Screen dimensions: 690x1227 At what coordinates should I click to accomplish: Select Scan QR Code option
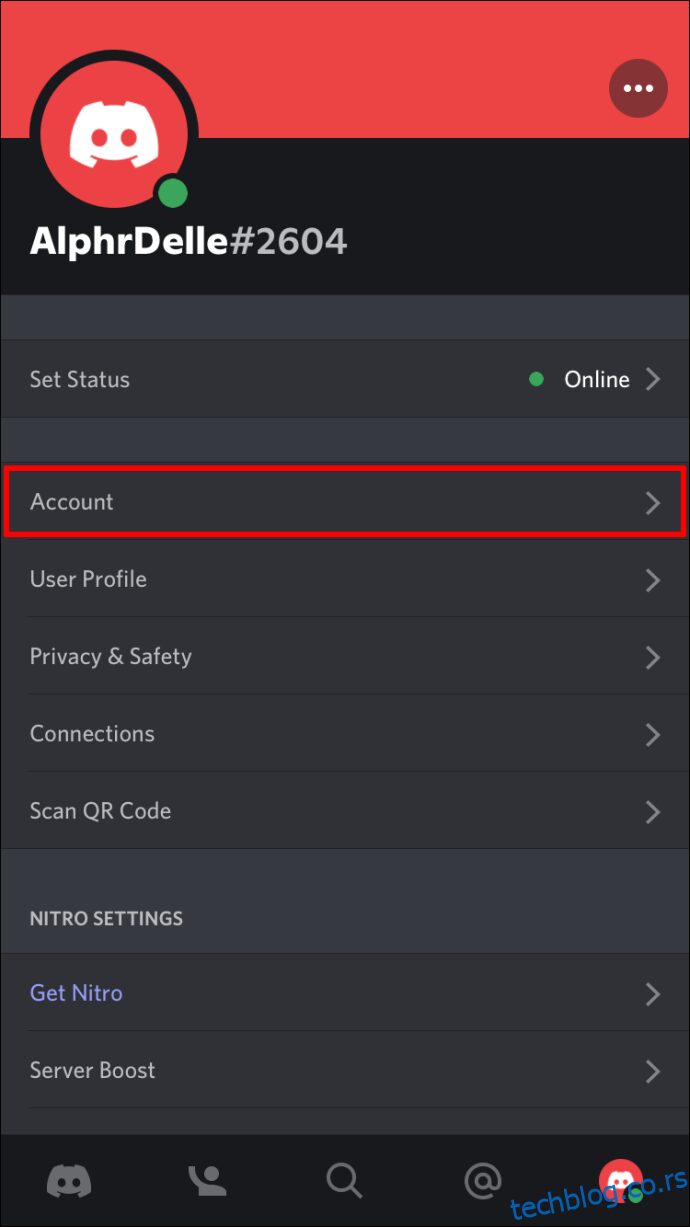345,811
